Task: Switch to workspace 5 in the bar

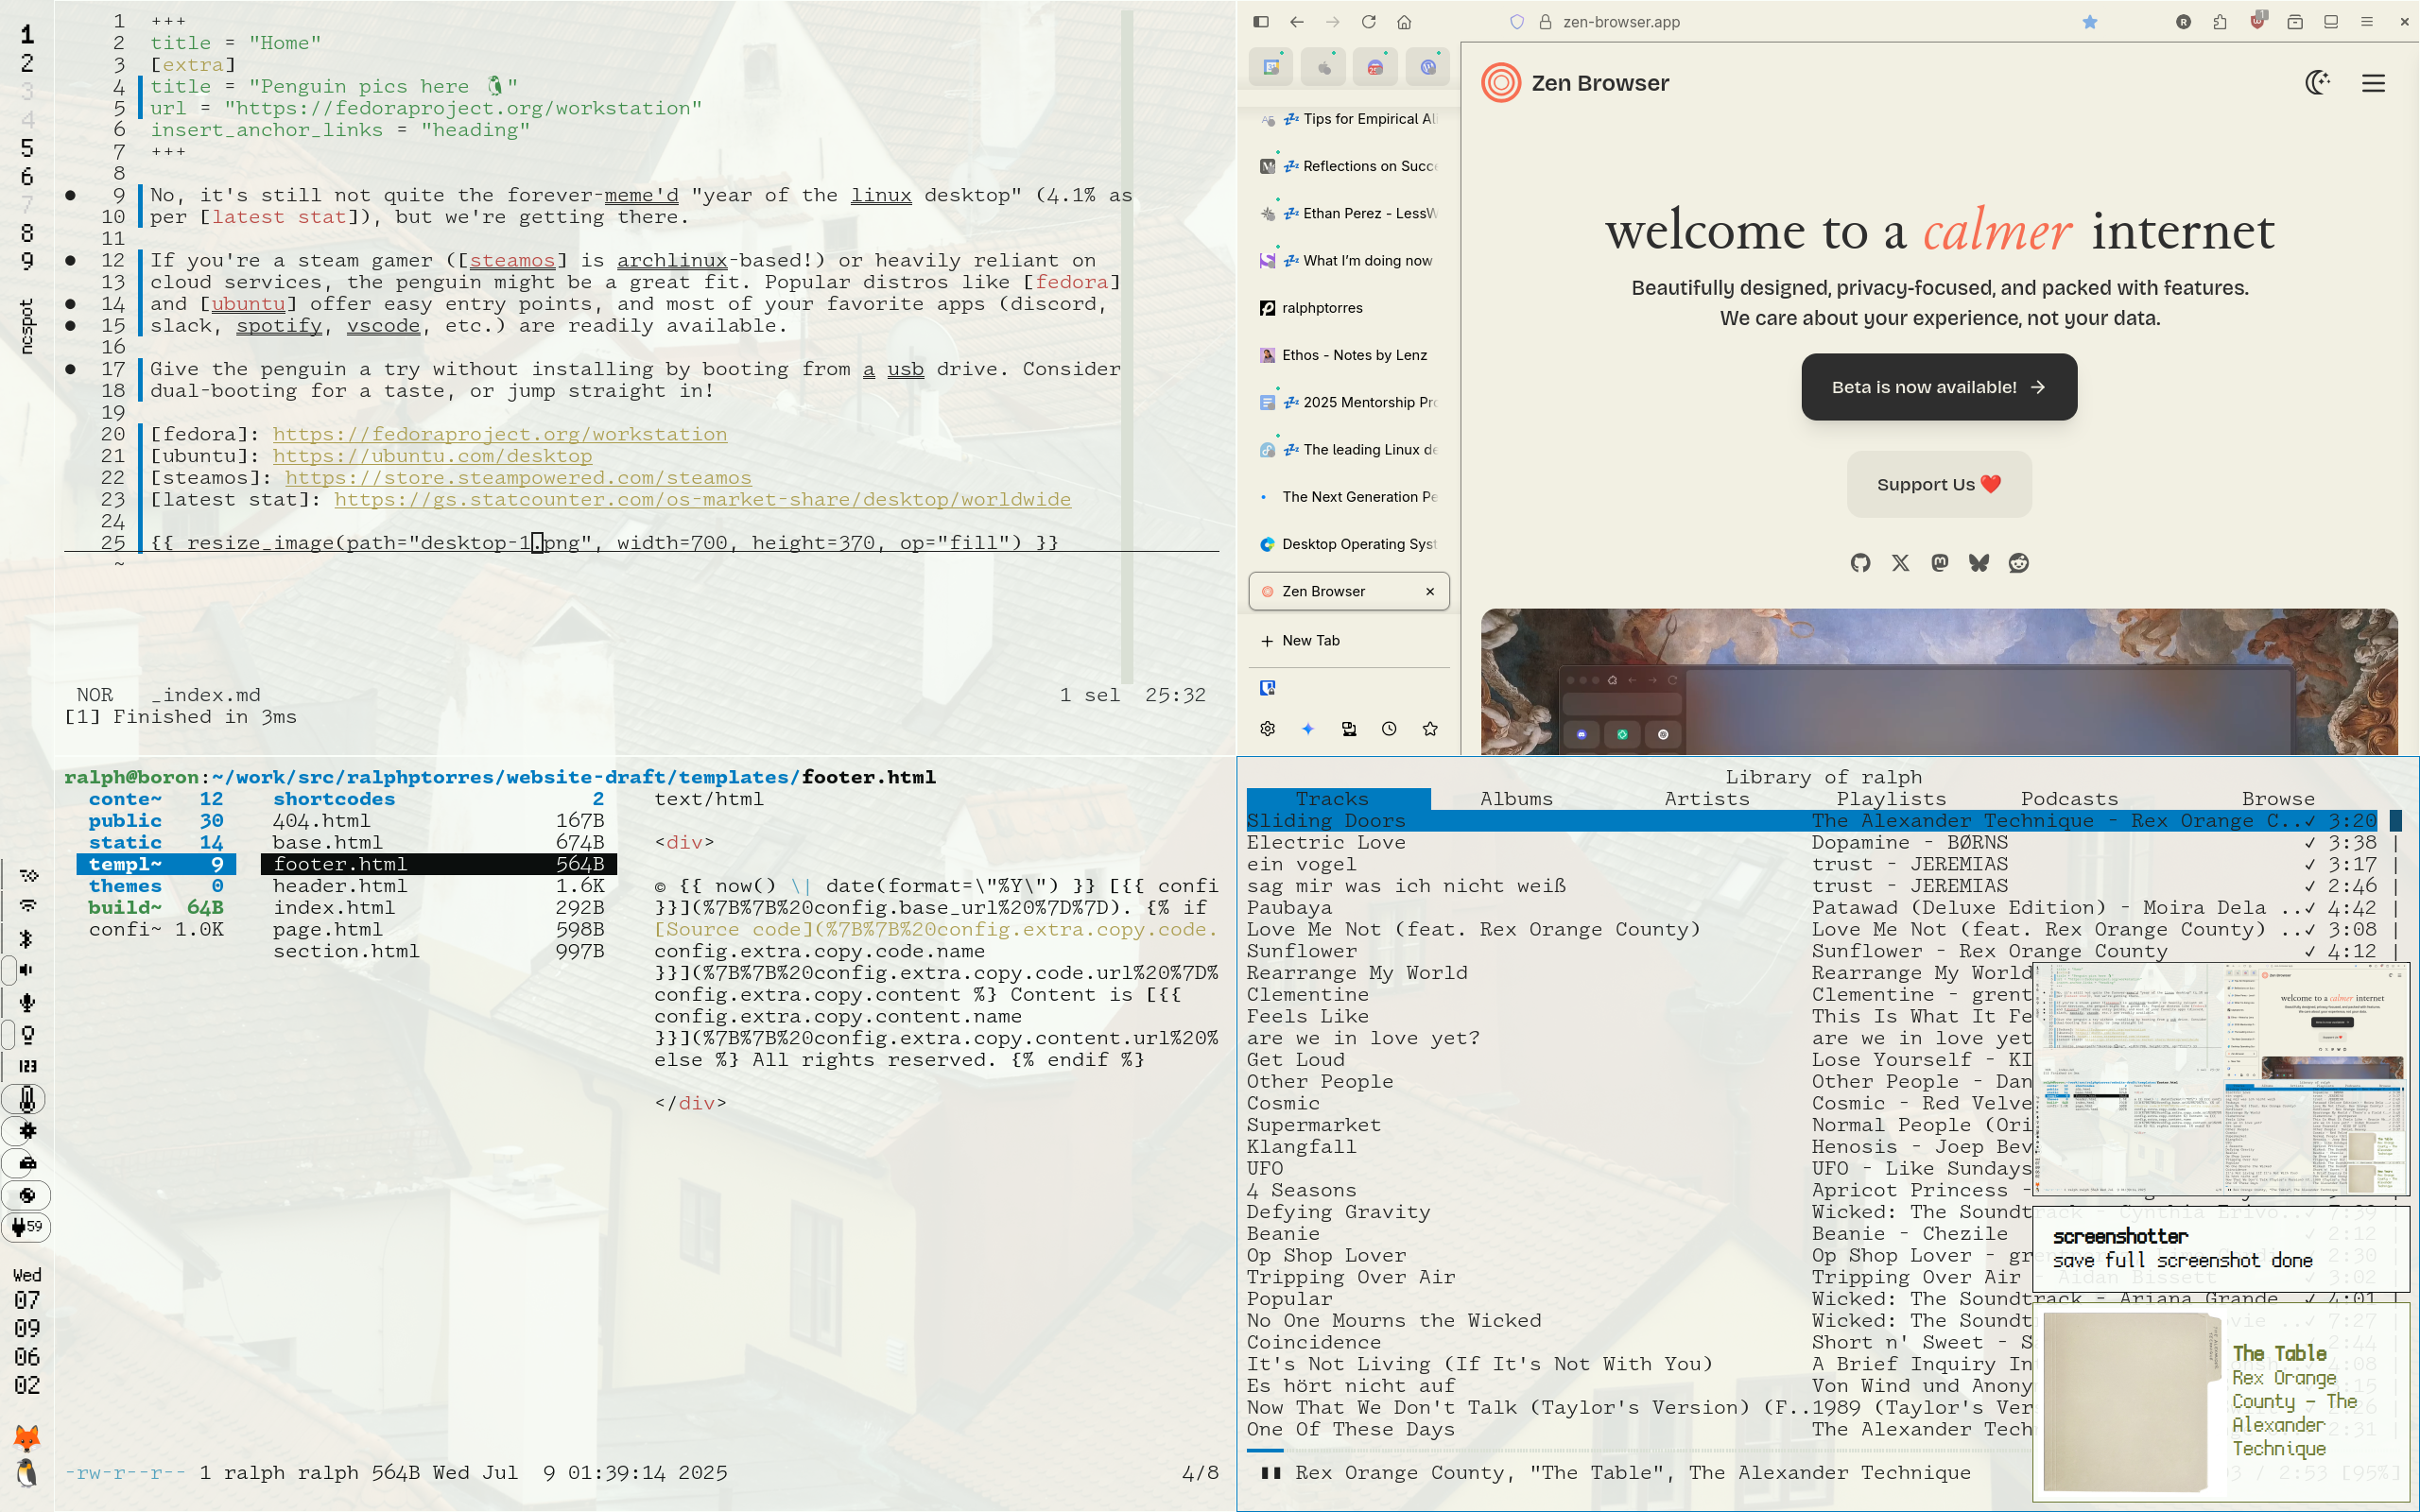Action: 27,148
